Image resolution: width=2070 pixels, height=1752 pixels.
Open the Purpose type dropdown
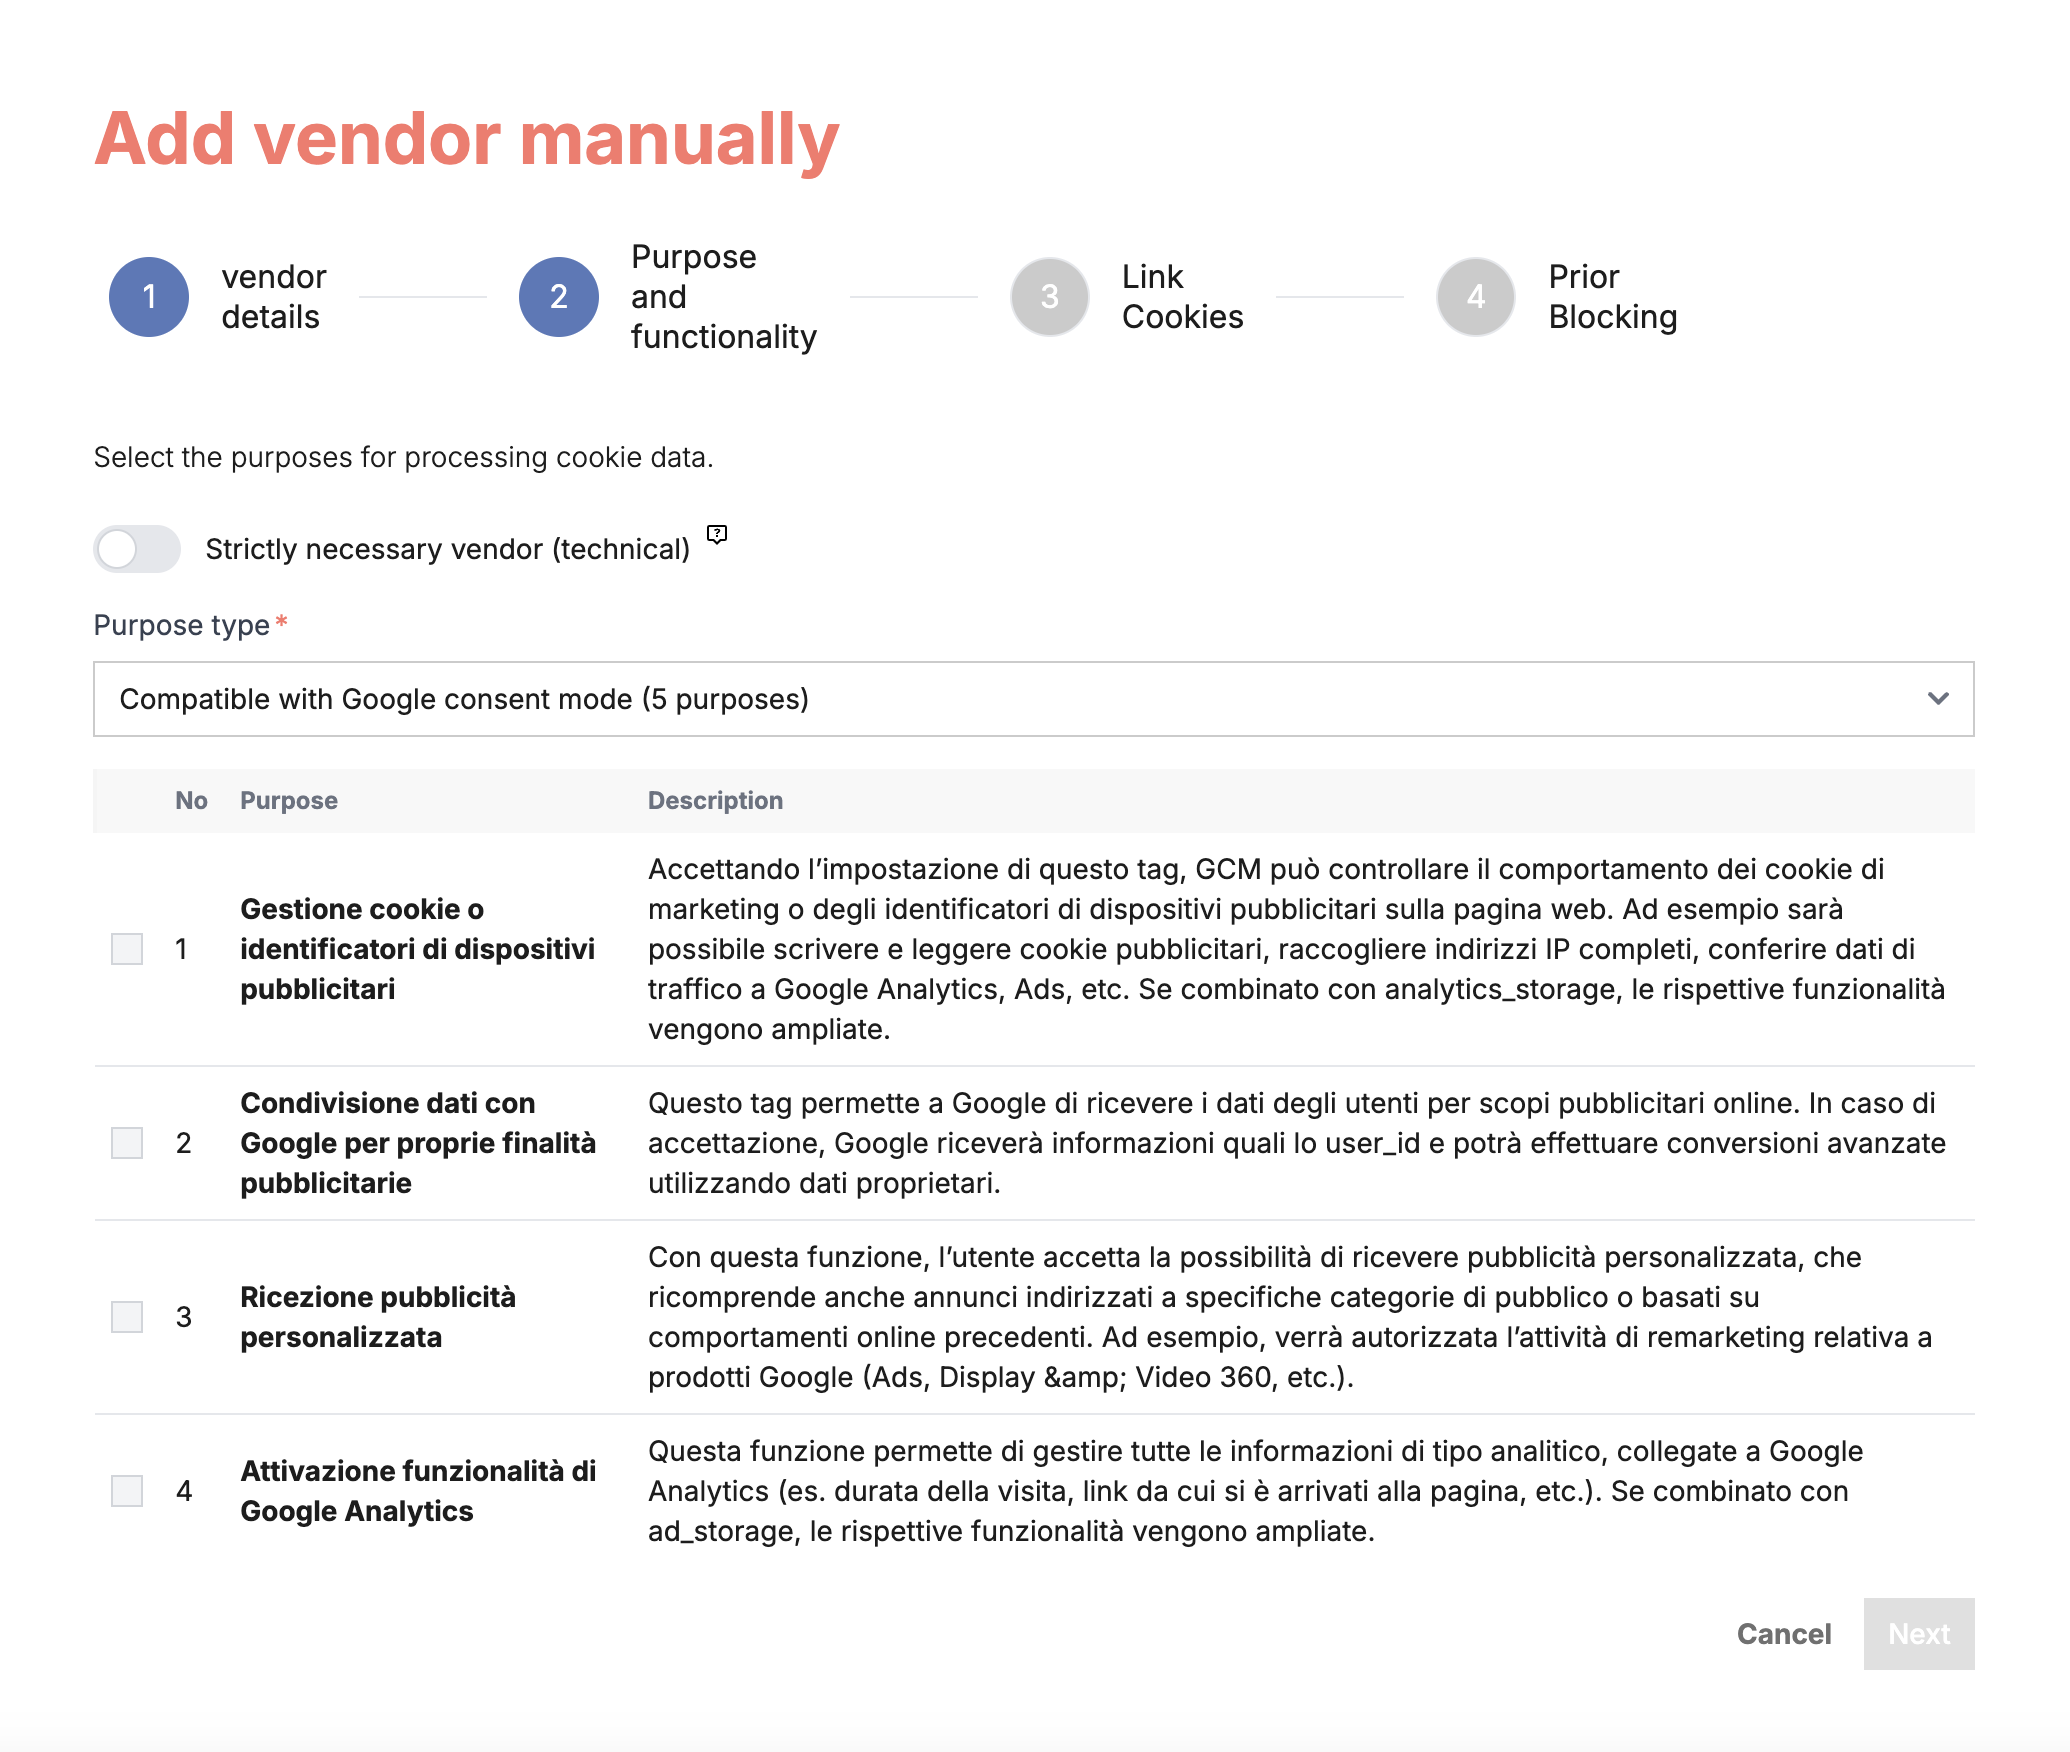pos(1034,699)
